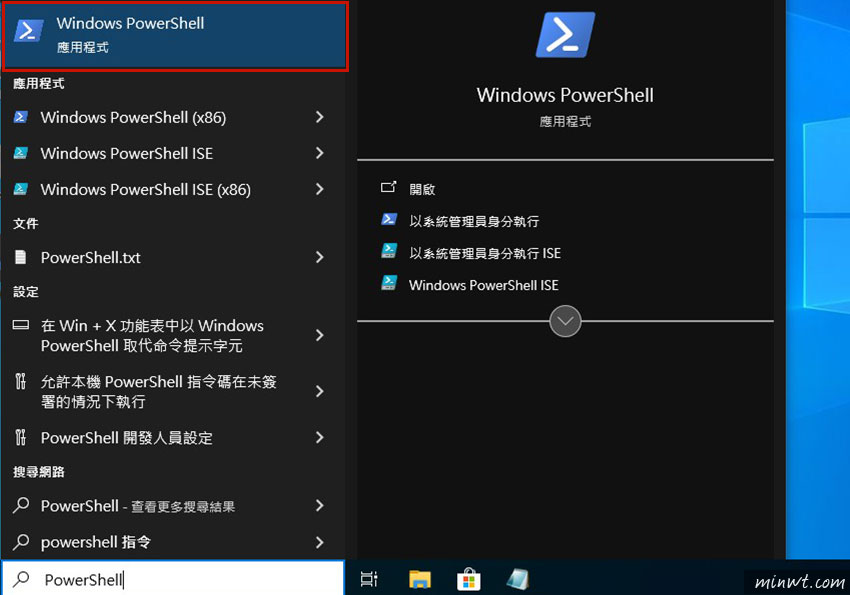Expand the circular chevron below the action list
This screenshot has width=850, height=595.
[565, 321]
